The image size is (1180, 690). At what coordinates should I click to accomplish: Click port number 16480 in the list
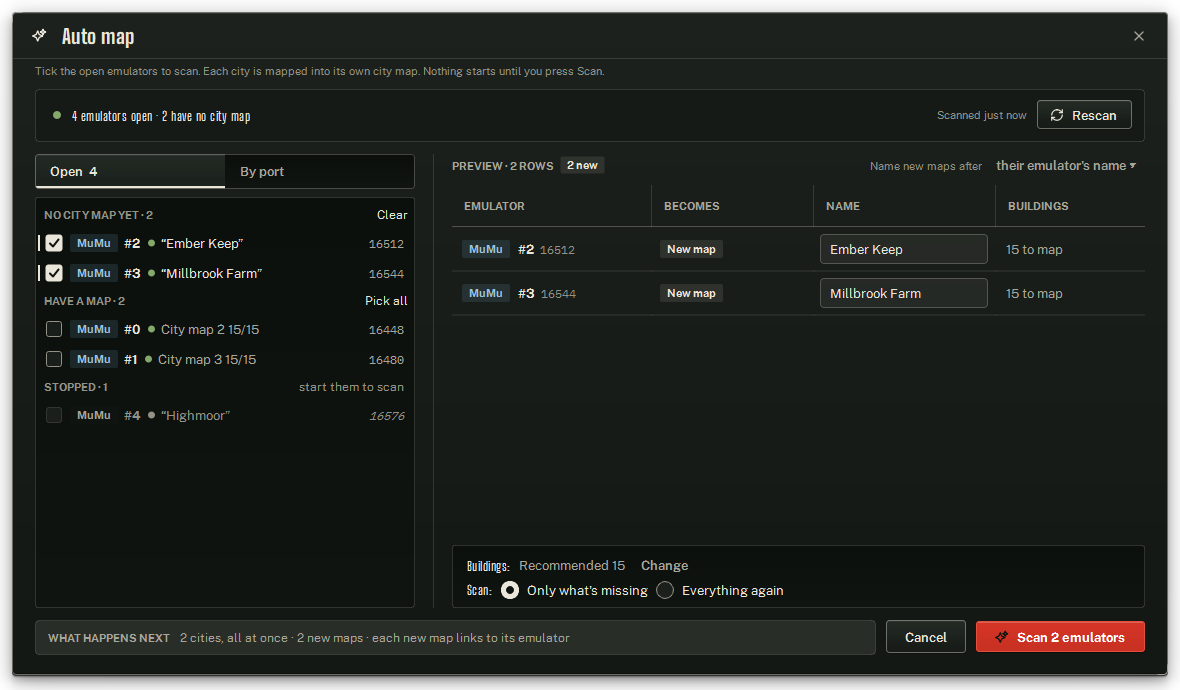click(x=386, y=360)
